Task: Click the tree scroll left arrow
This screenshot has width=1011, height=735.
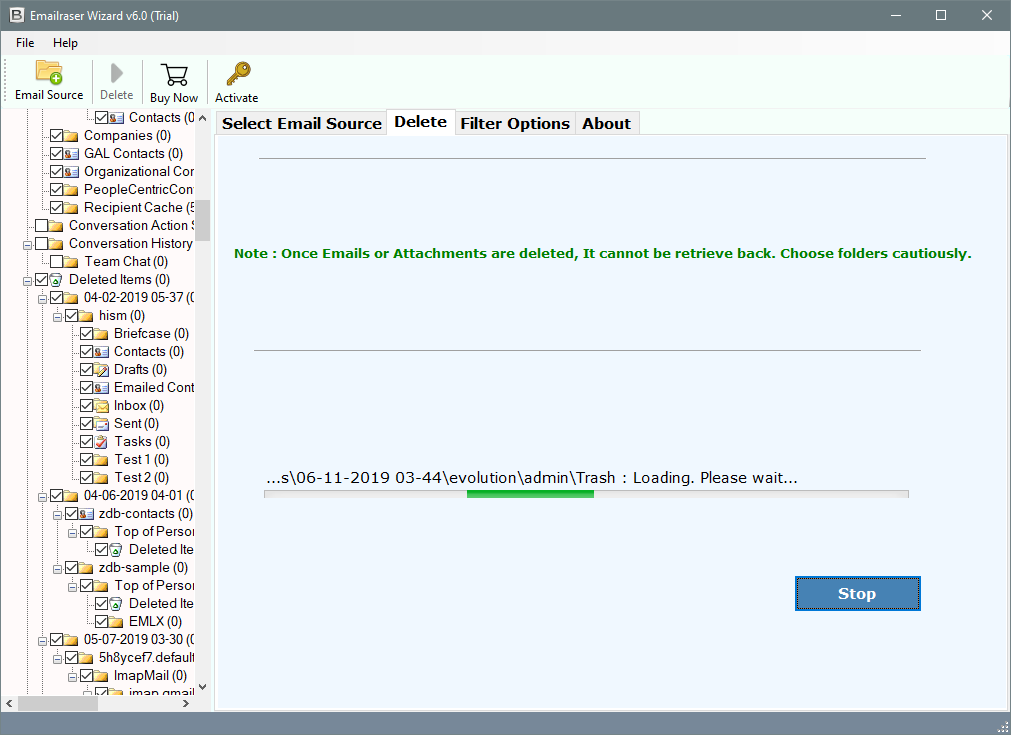Action: pos(9,703)
